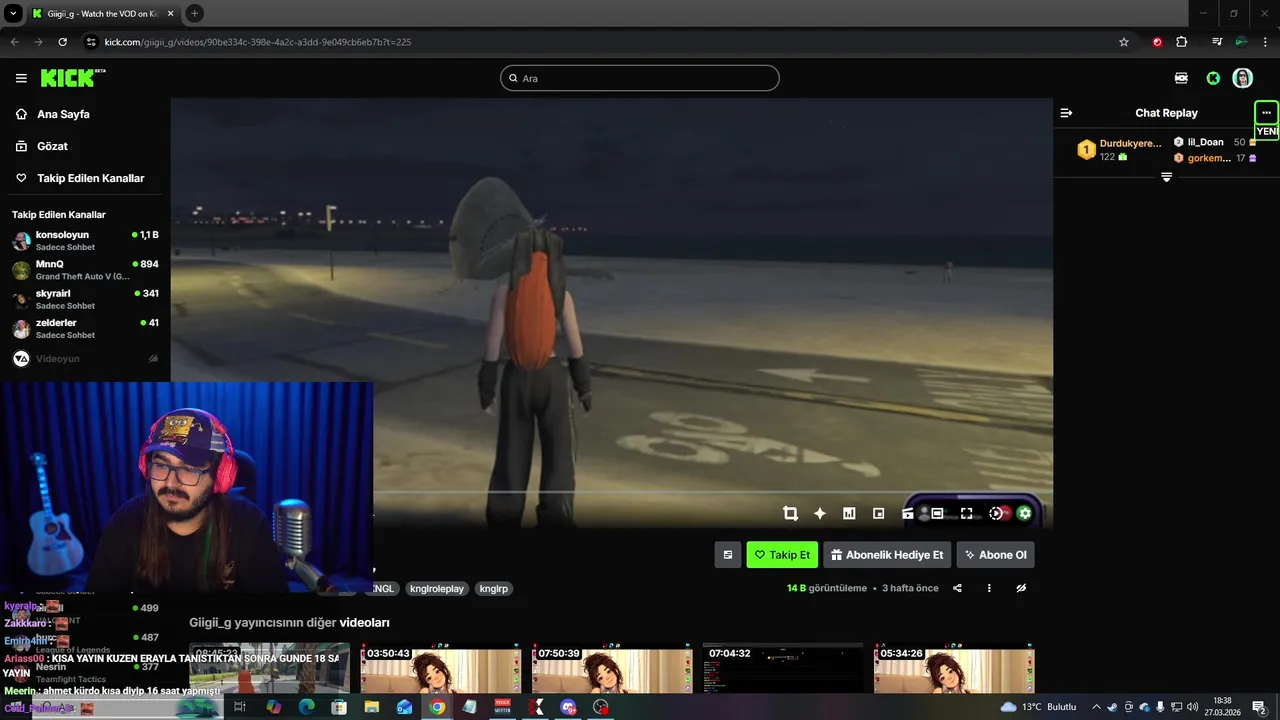Viewport: 1280px width, 720px height.
Task: Click the Ara search field
Action: [x=640, y=78]
